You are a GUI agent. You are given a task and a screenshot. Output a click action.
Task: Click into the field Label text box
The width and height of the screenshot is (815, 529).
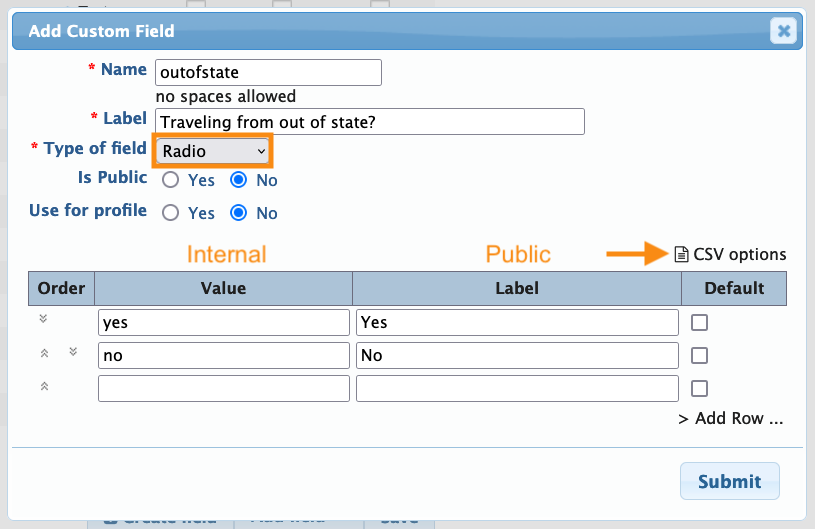coord(369,122)
